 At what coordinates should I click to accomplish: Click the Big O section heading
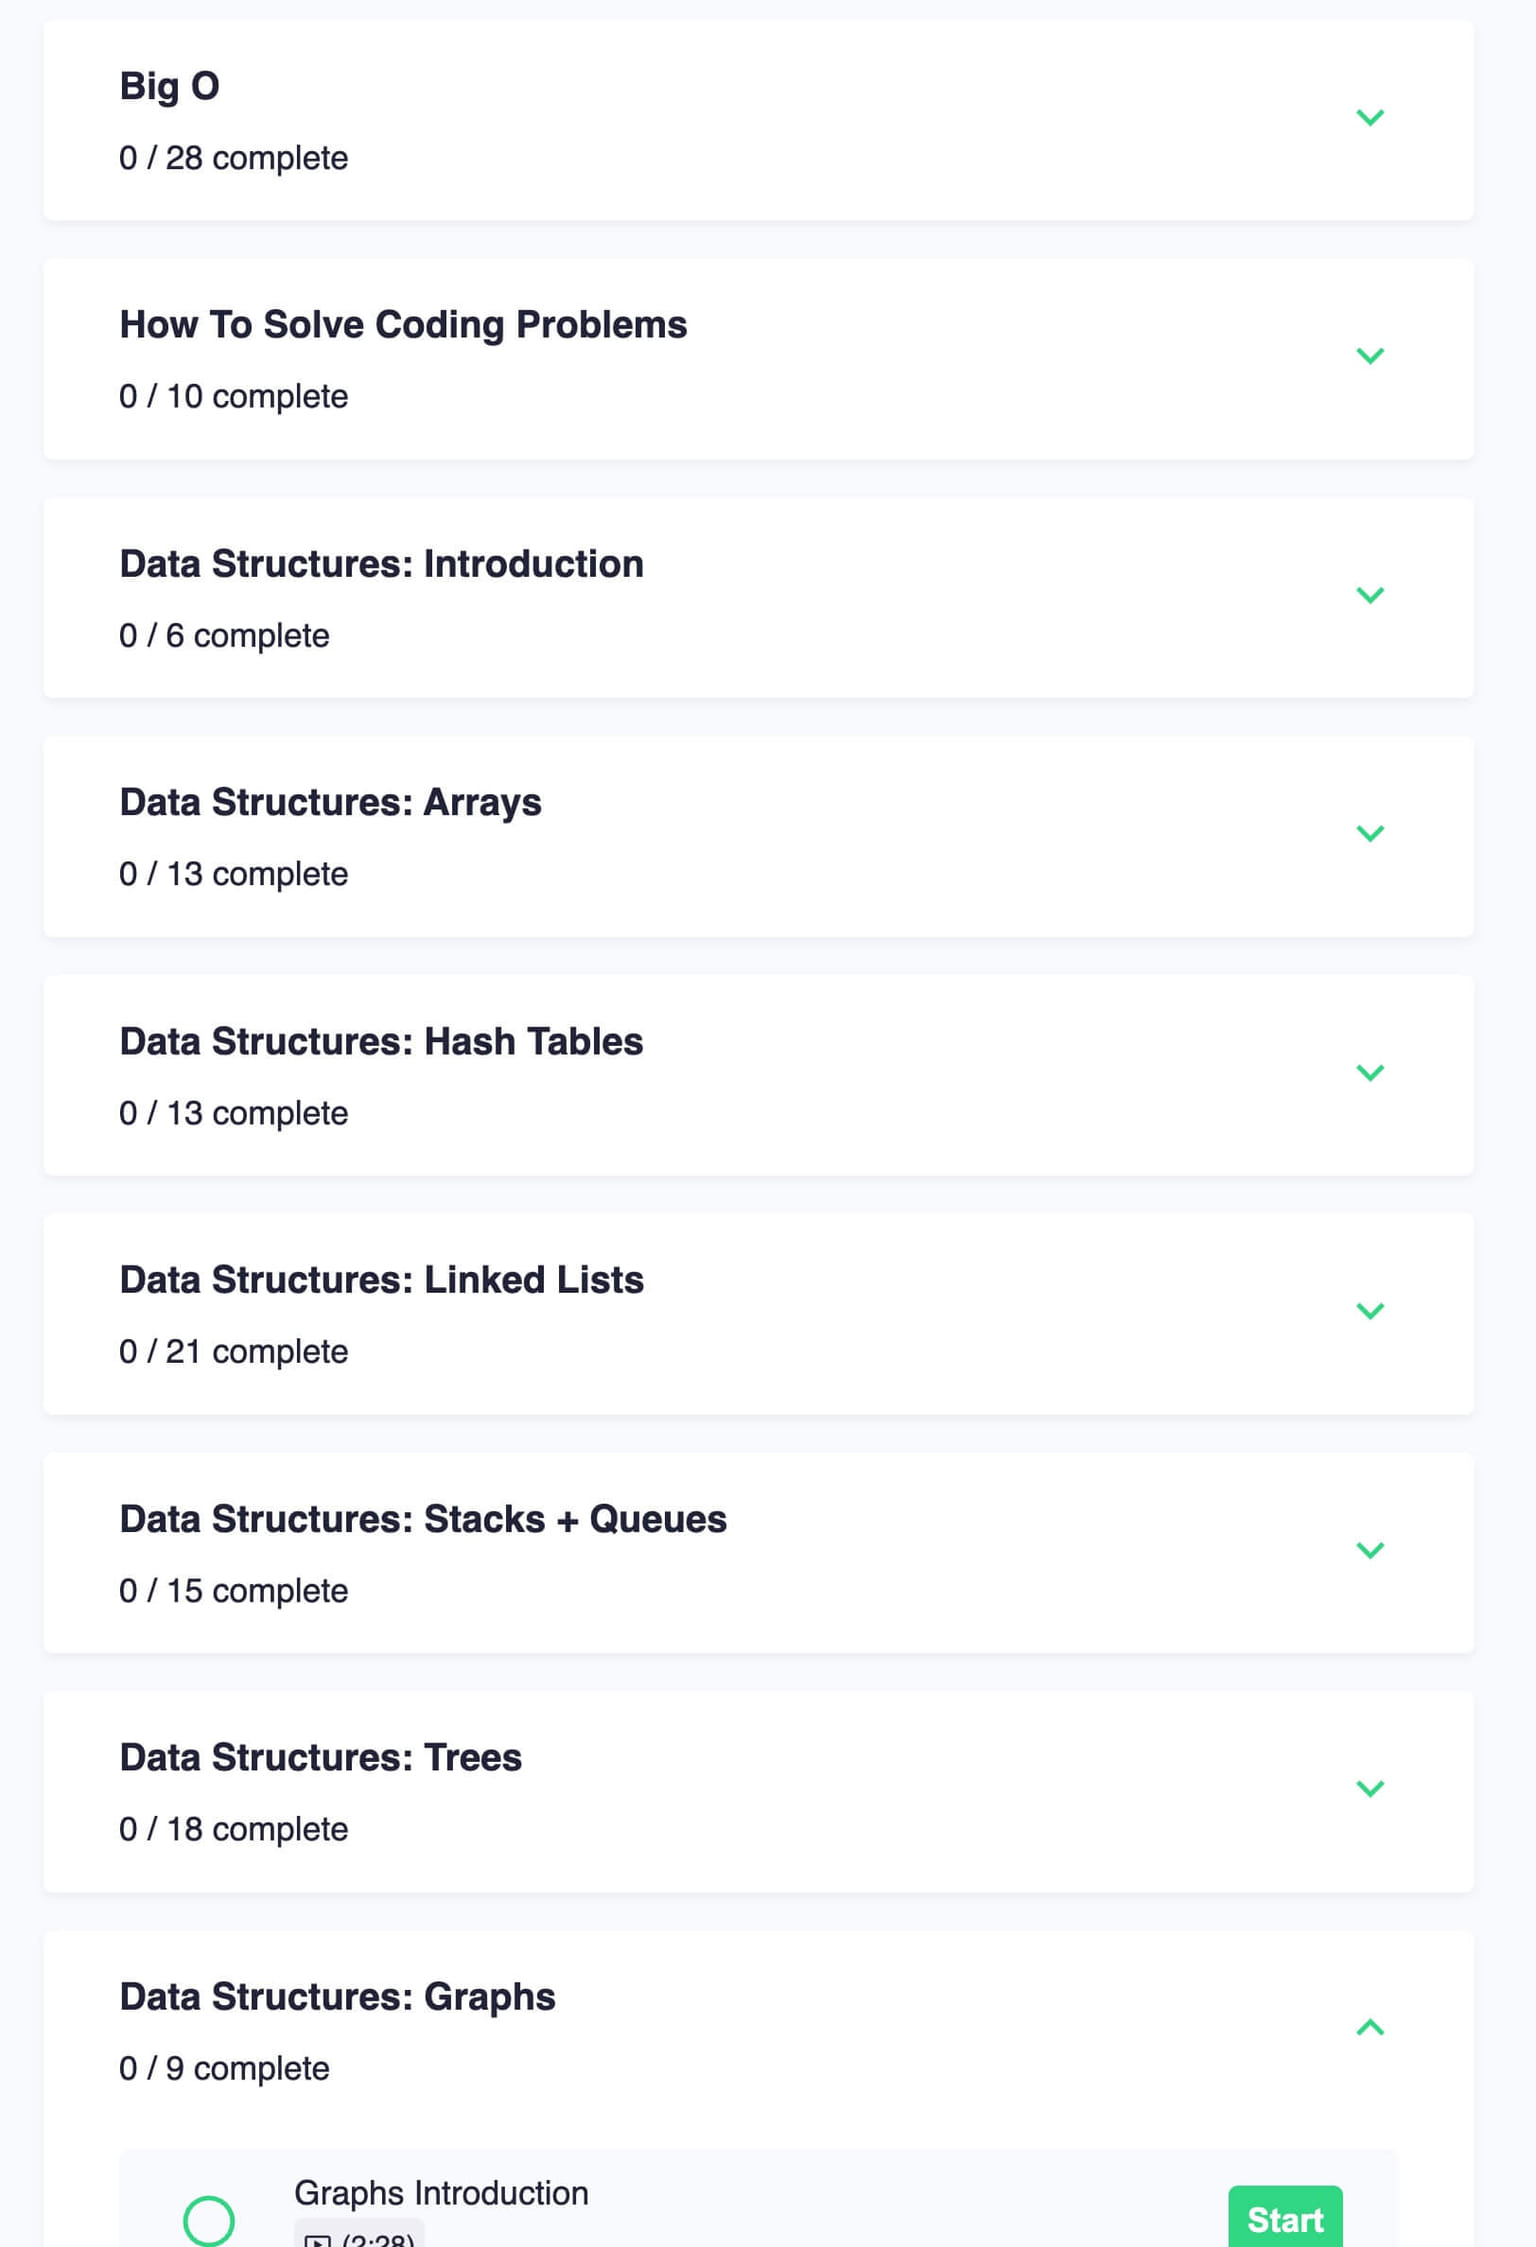[169, 86]
